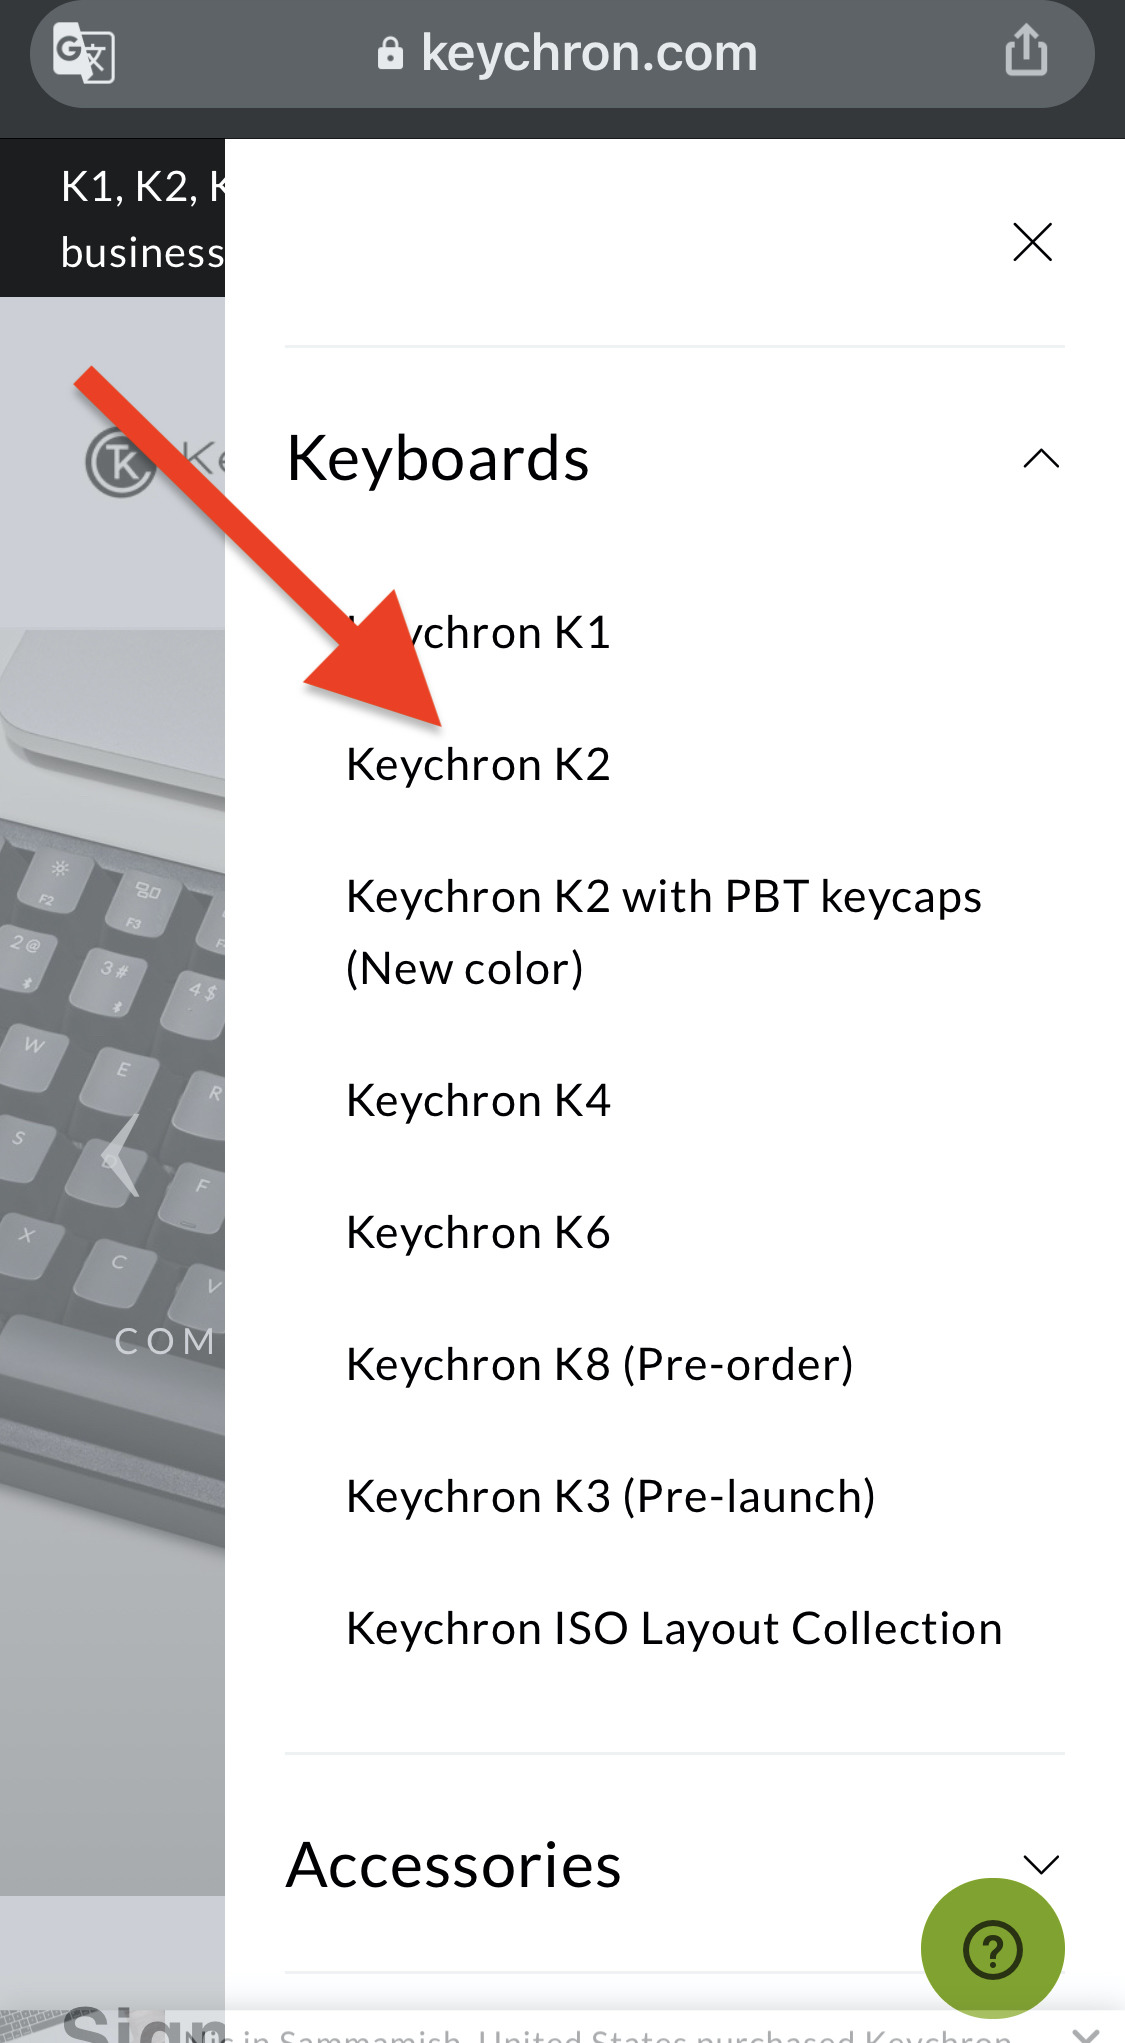Tap the previous slide arrow on the keyboard image

120,1154
